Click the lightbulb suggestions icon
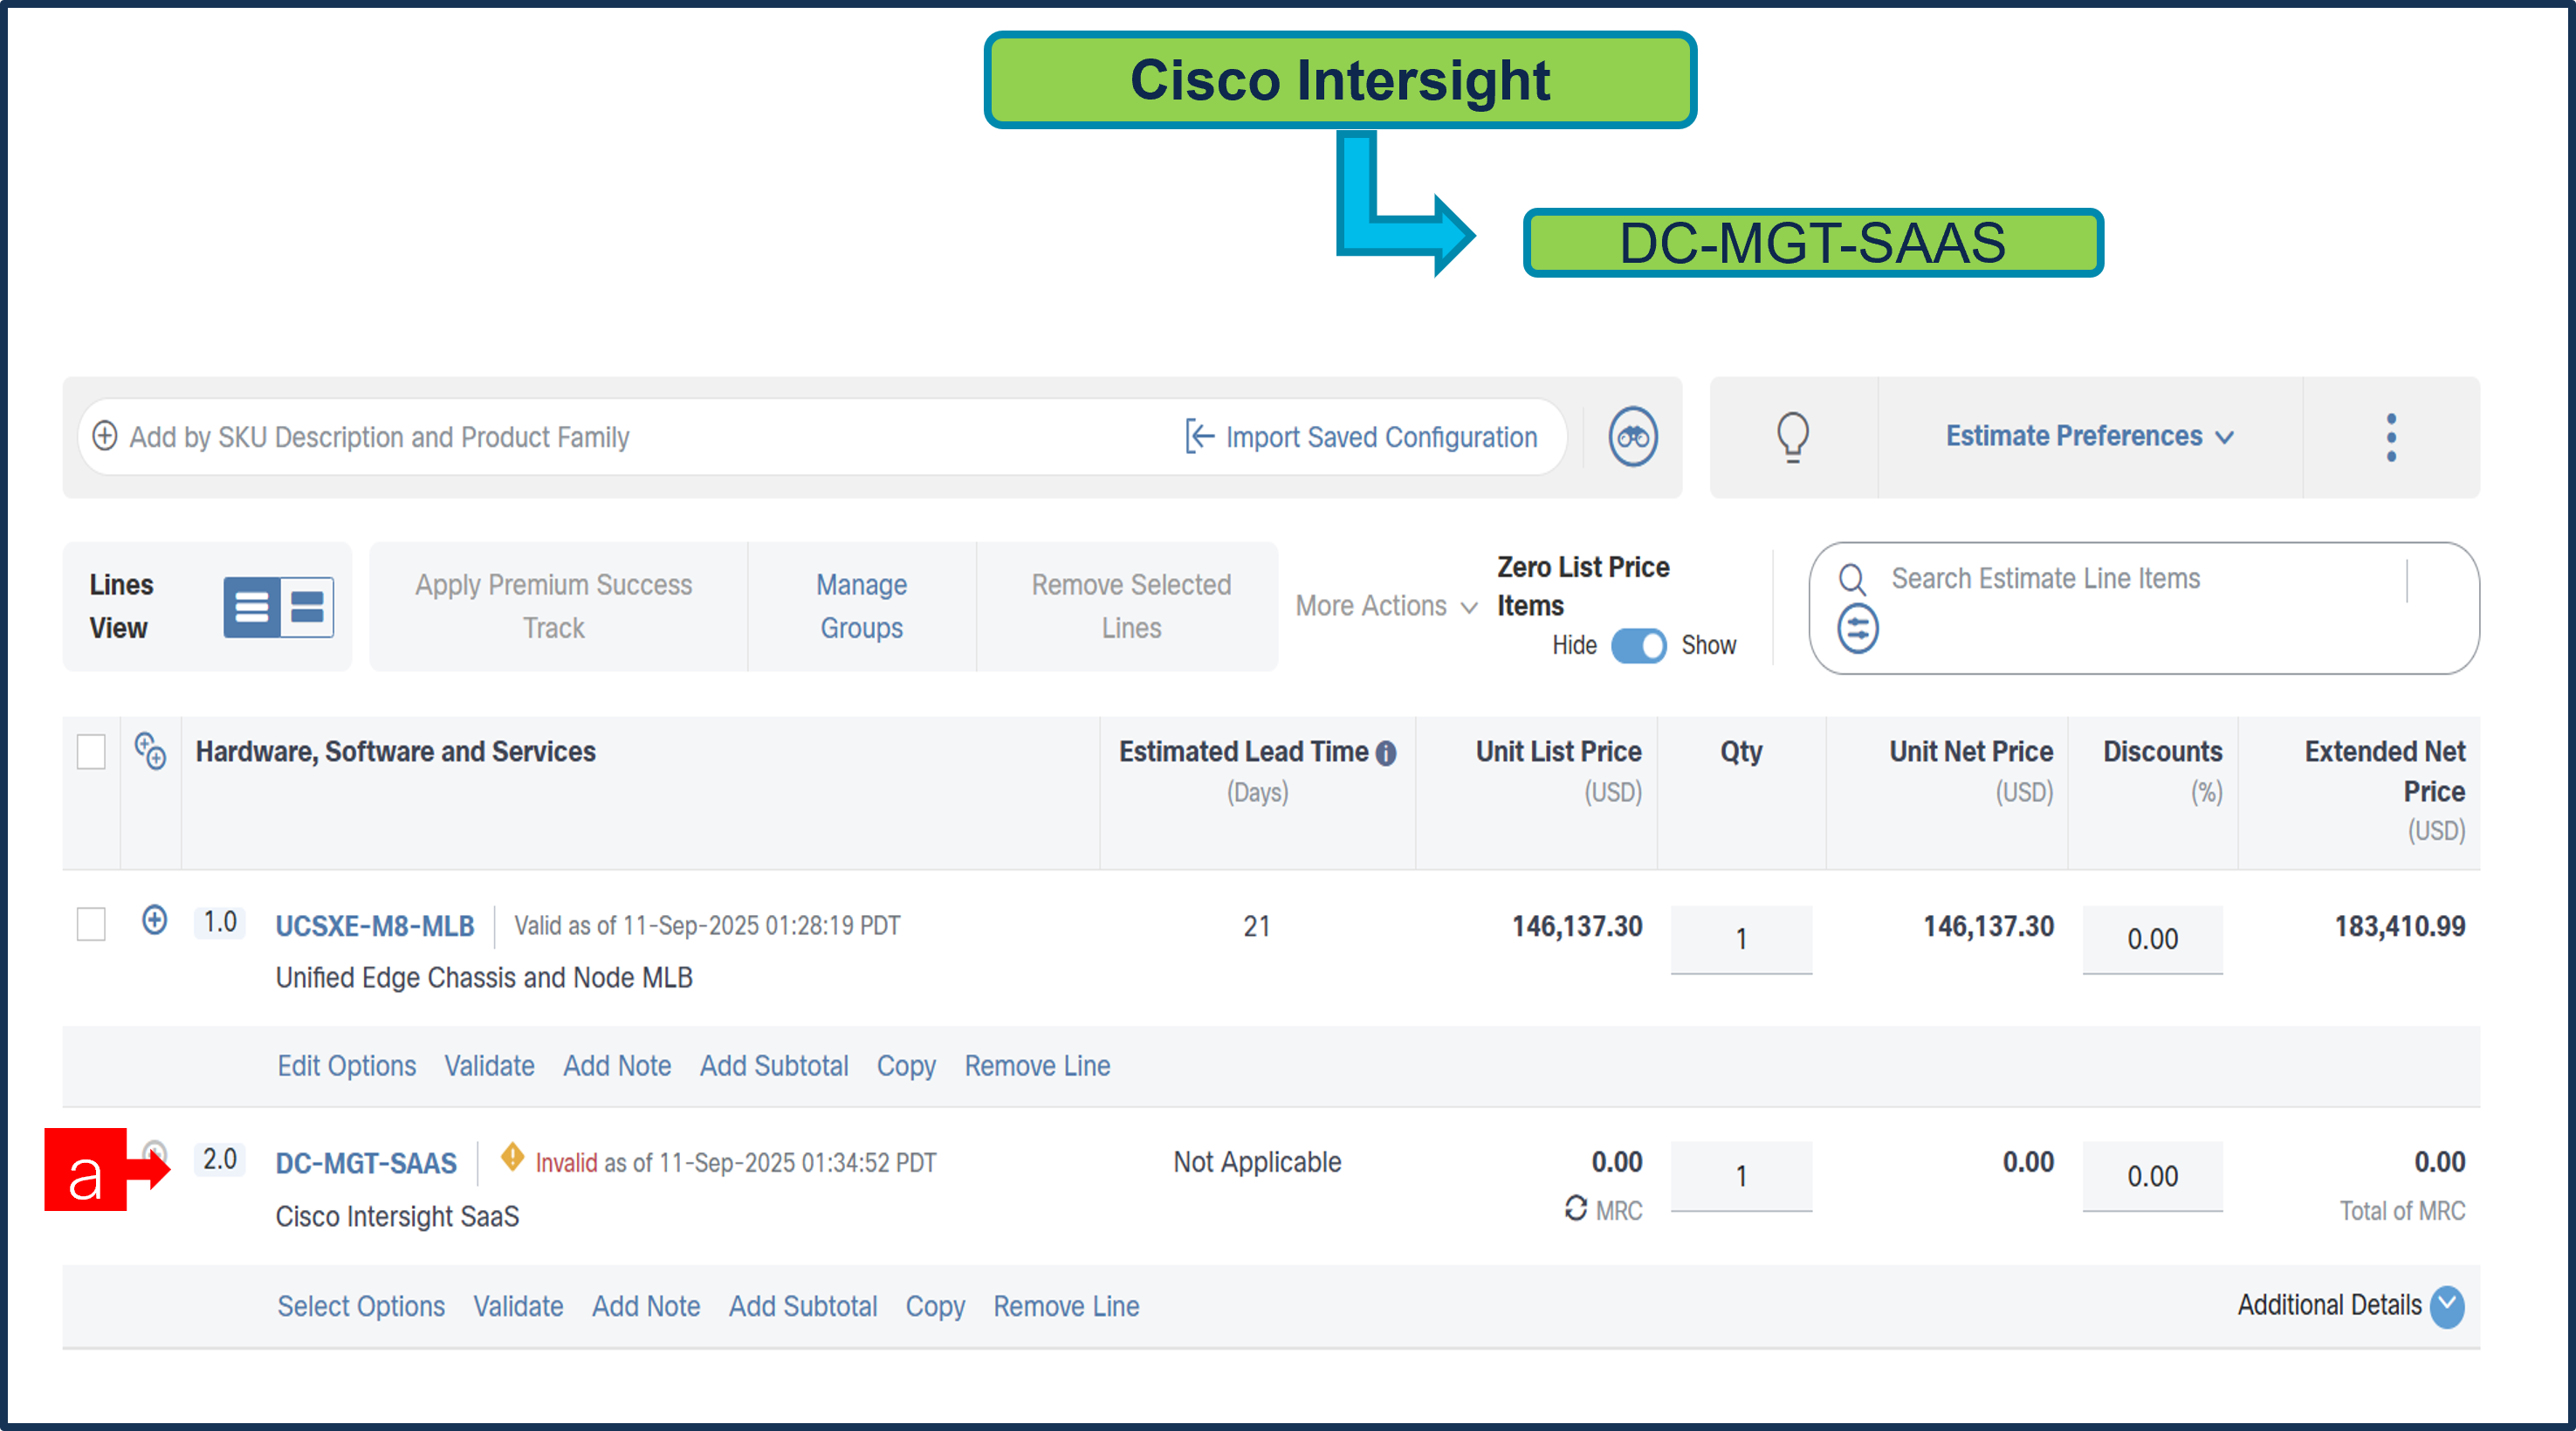 [1792, 437]
